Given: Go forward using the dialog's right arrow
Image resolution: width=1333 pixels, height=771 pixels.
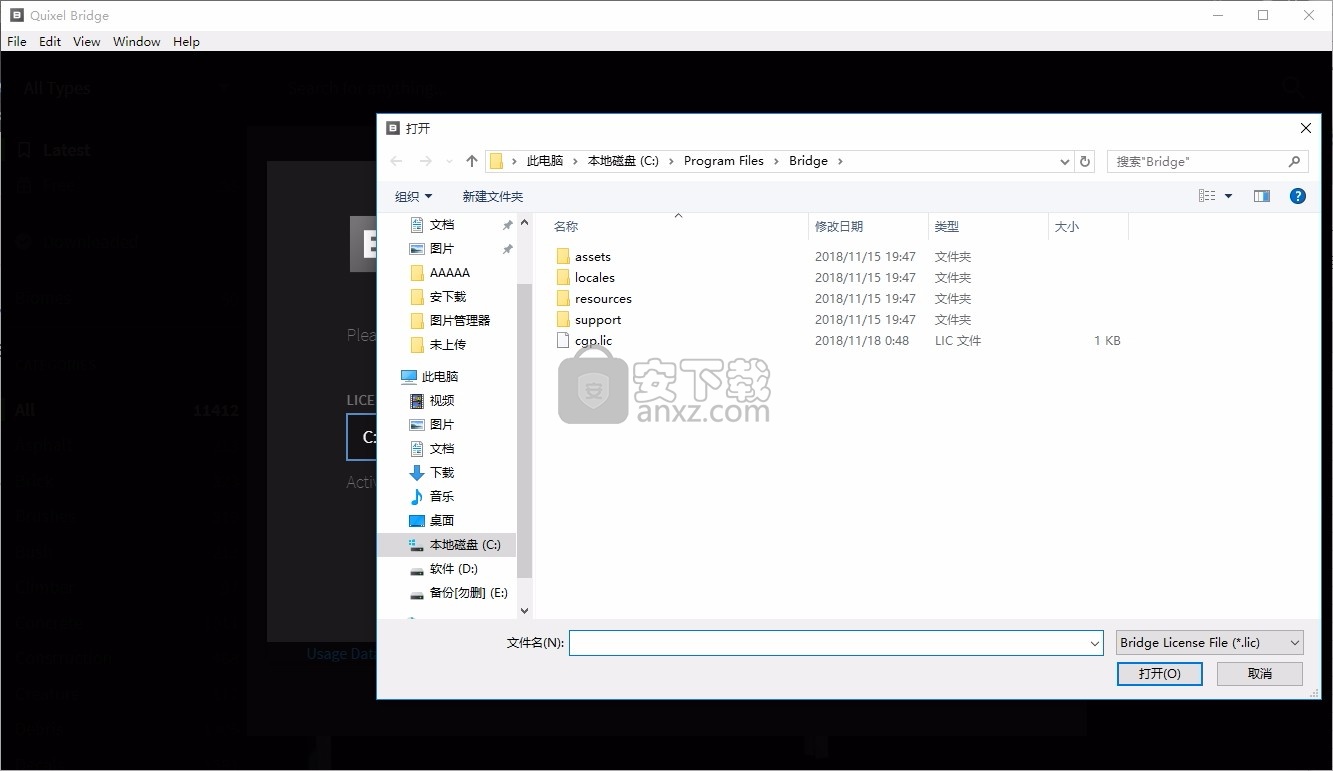Looking at the screenshot, I should tap(426, 161).
